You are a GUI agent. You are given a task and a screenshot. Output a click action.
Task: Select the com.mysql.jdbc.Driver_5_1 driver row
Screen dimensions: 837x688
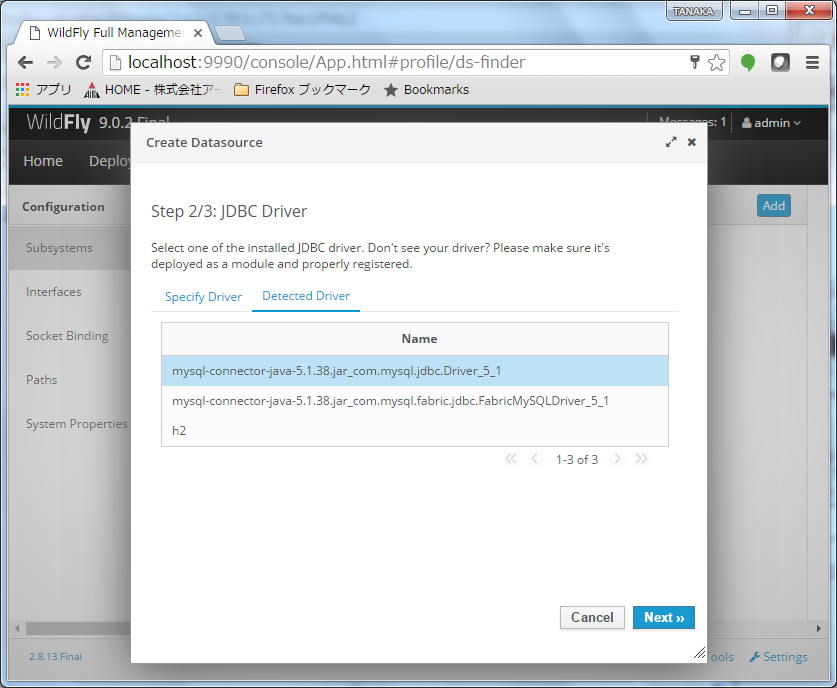click(x=415, y=371)
